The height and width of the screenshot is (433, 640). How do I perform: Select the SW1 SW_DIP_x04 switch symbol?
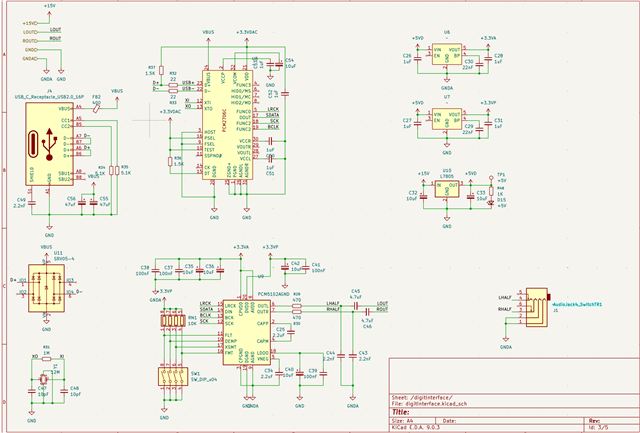pos(172,376)
